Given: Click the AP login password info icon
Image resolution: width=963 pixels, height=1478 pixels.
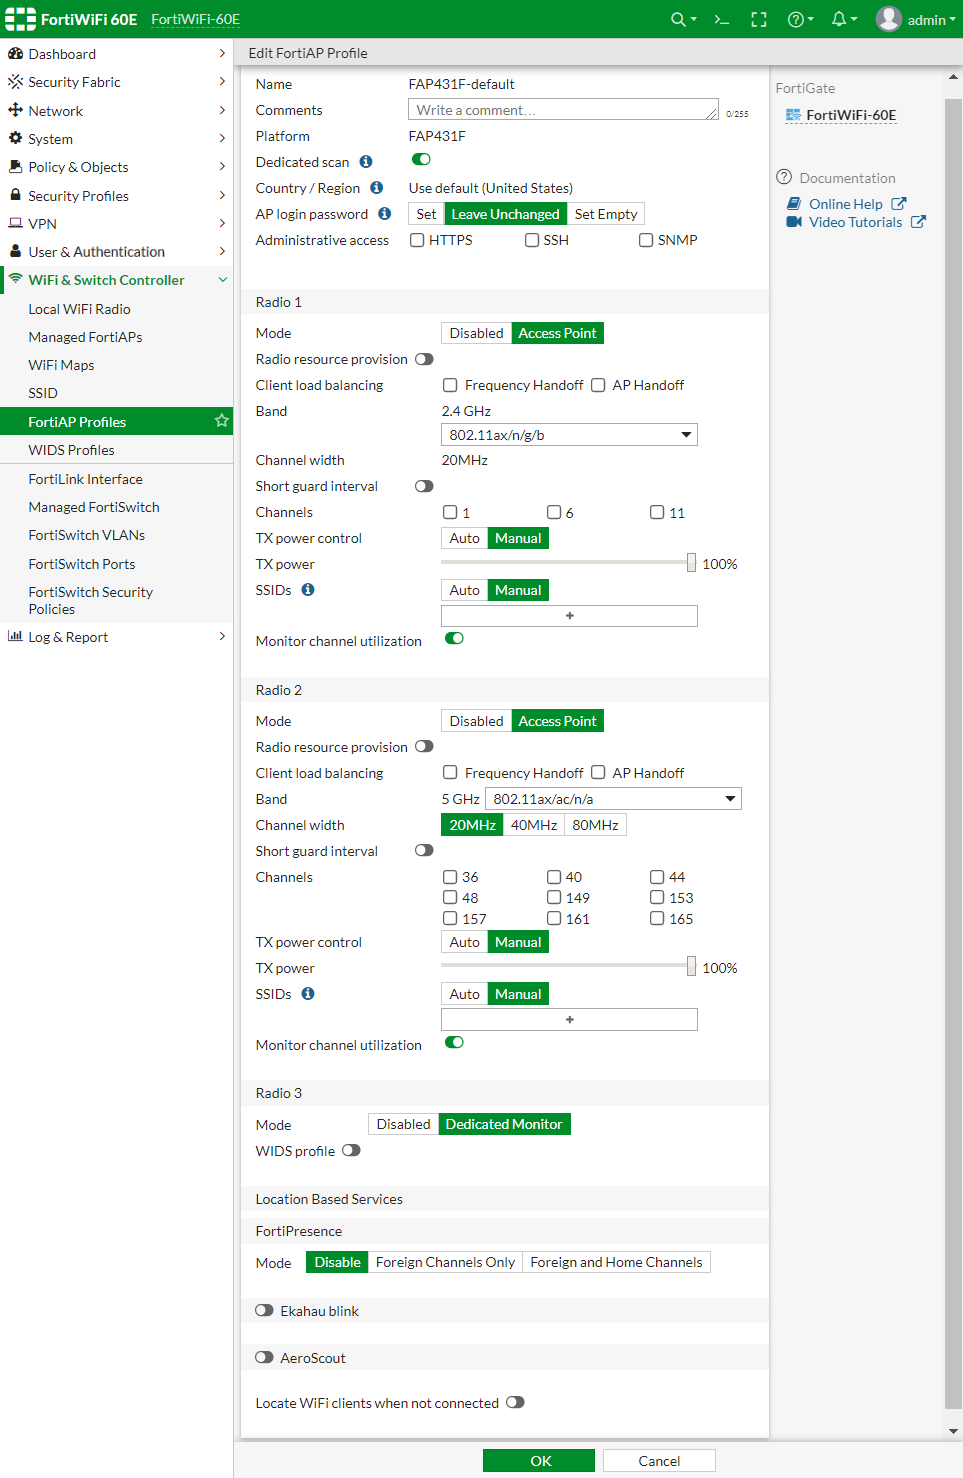Looking at the screenshot, I should (384, 213).
